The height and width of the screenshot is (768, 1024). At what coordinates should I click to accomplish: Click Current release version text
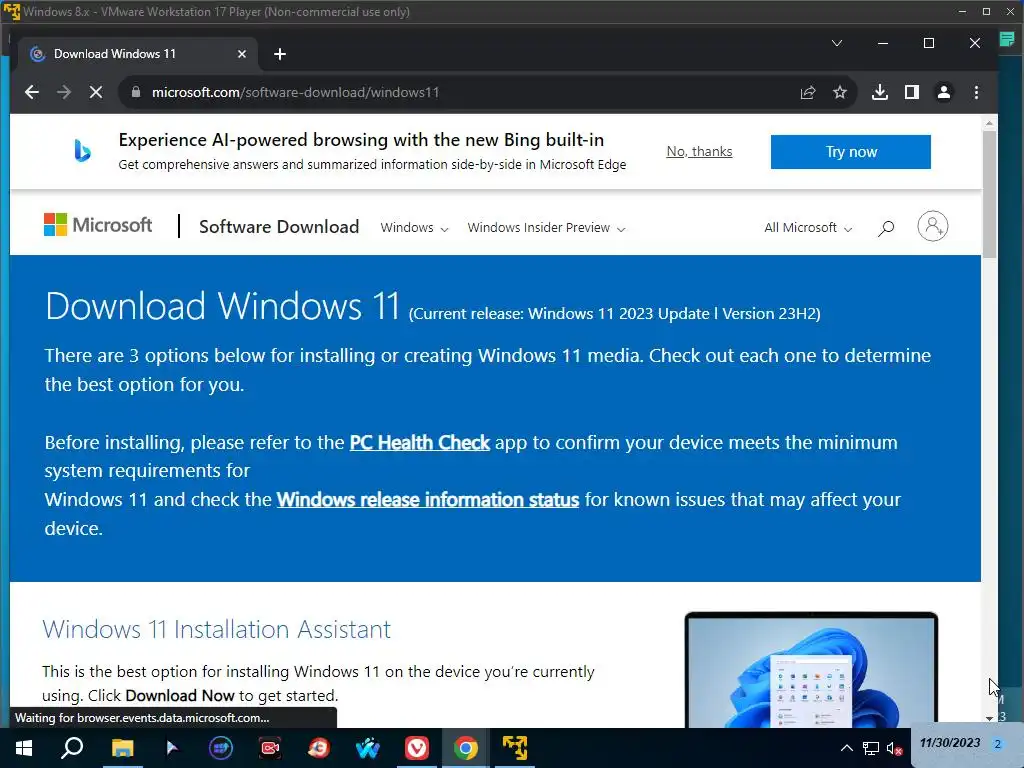pos(615,314)
